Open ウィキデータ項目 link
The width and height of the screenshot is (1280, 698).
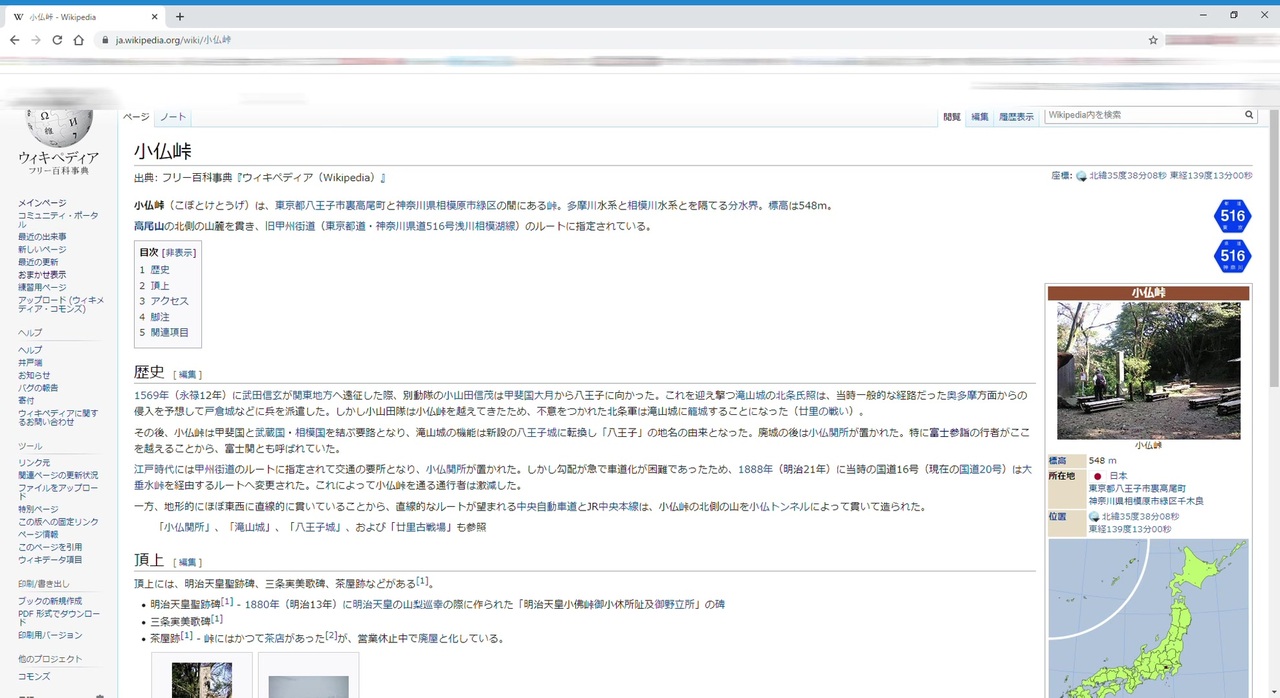coord(50,560)
